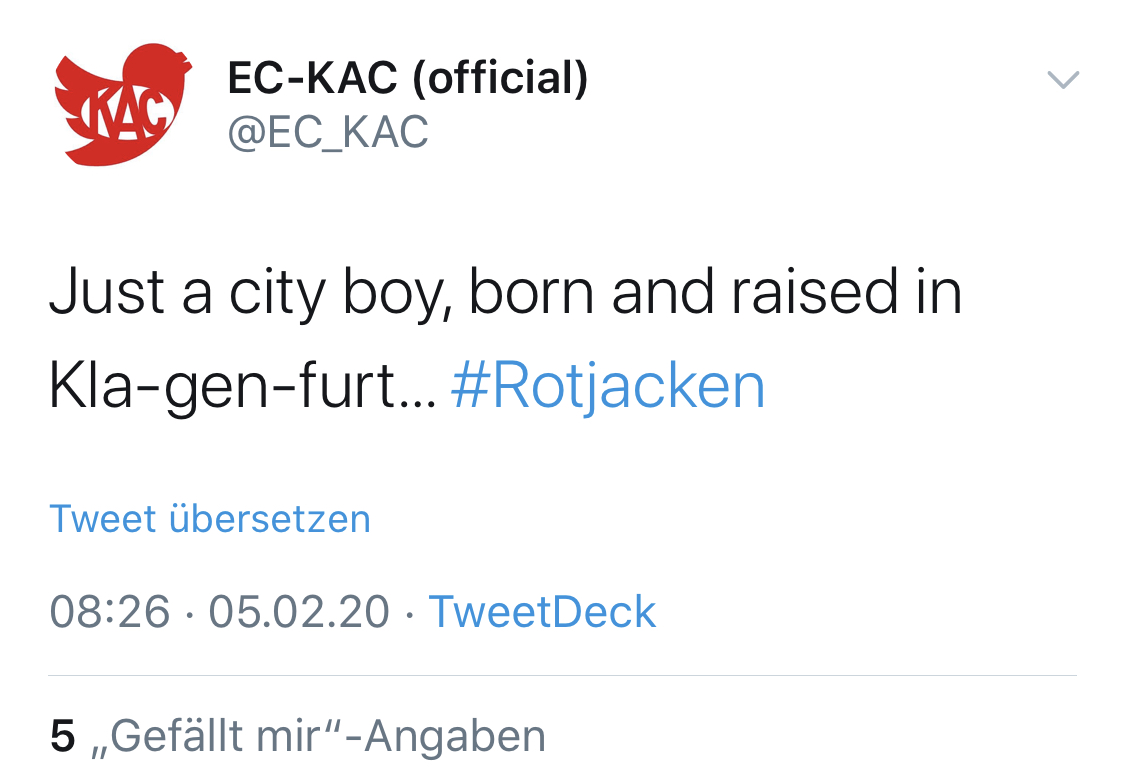Click the word "übersetzen" in the translate link
This screenshot has width=1125, height=778.
click(x=270, y=519)
